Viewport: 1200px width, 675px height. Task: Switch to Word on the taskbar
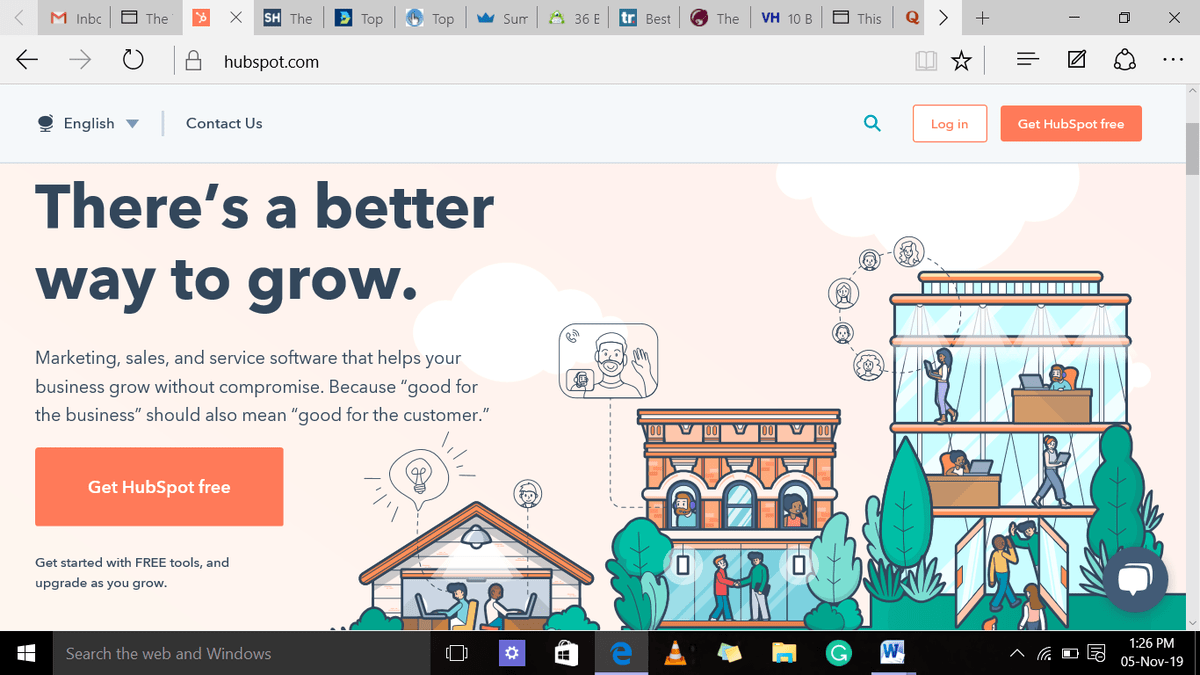pyautogui.click(x=892, y=653)
